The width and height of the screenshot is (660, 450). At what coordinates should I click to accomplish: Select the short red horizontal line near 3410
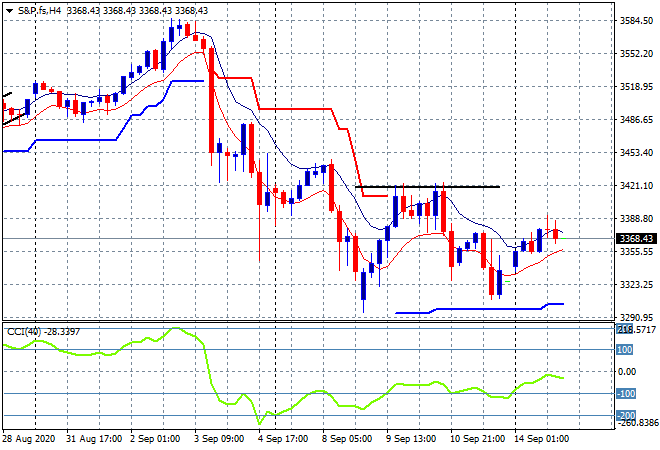pyautogui.click(x=375, y=196)
